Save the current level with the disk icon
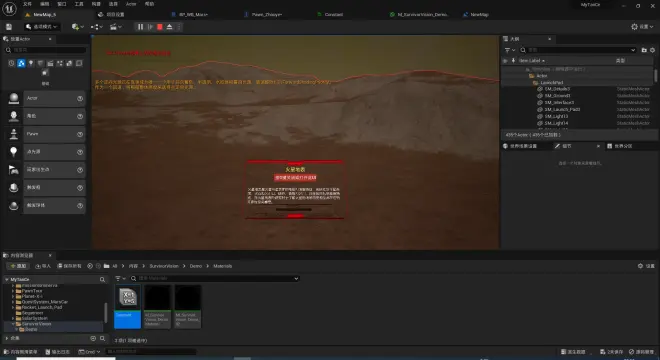Screen dimensions: 660x360 pyautogui.click(x=9, y=27)
